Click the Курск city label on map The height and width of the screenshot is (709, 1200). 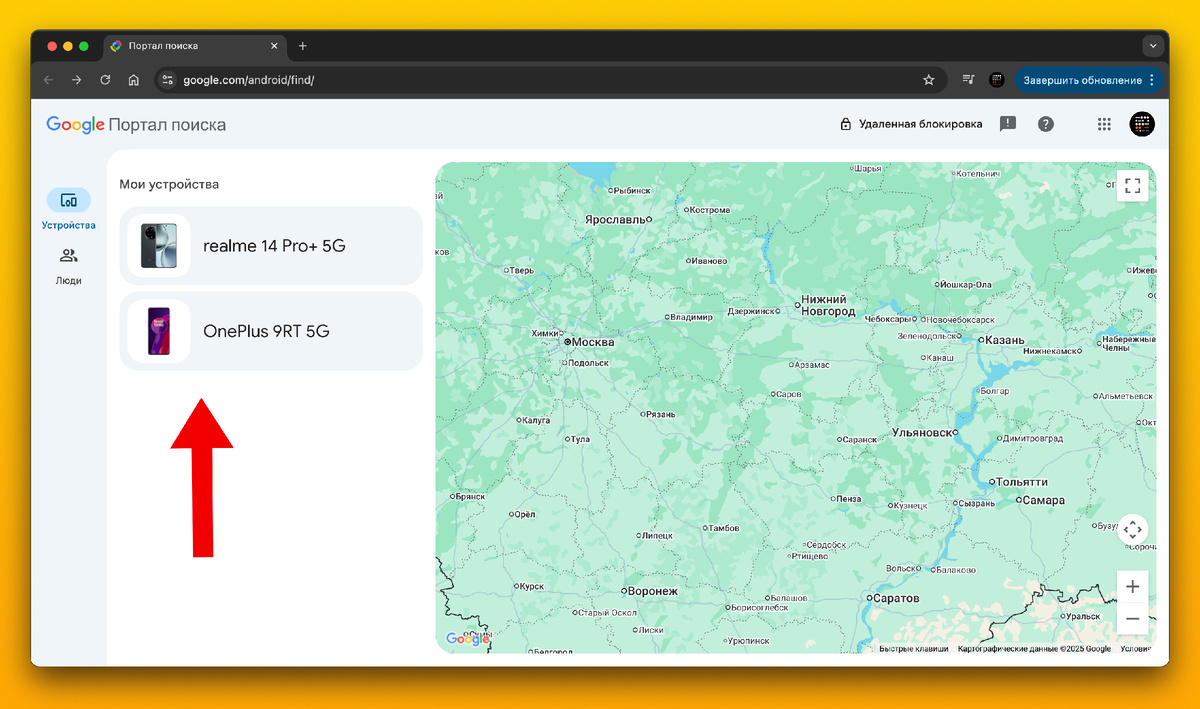pyautogui.click(x=530, y=586)
